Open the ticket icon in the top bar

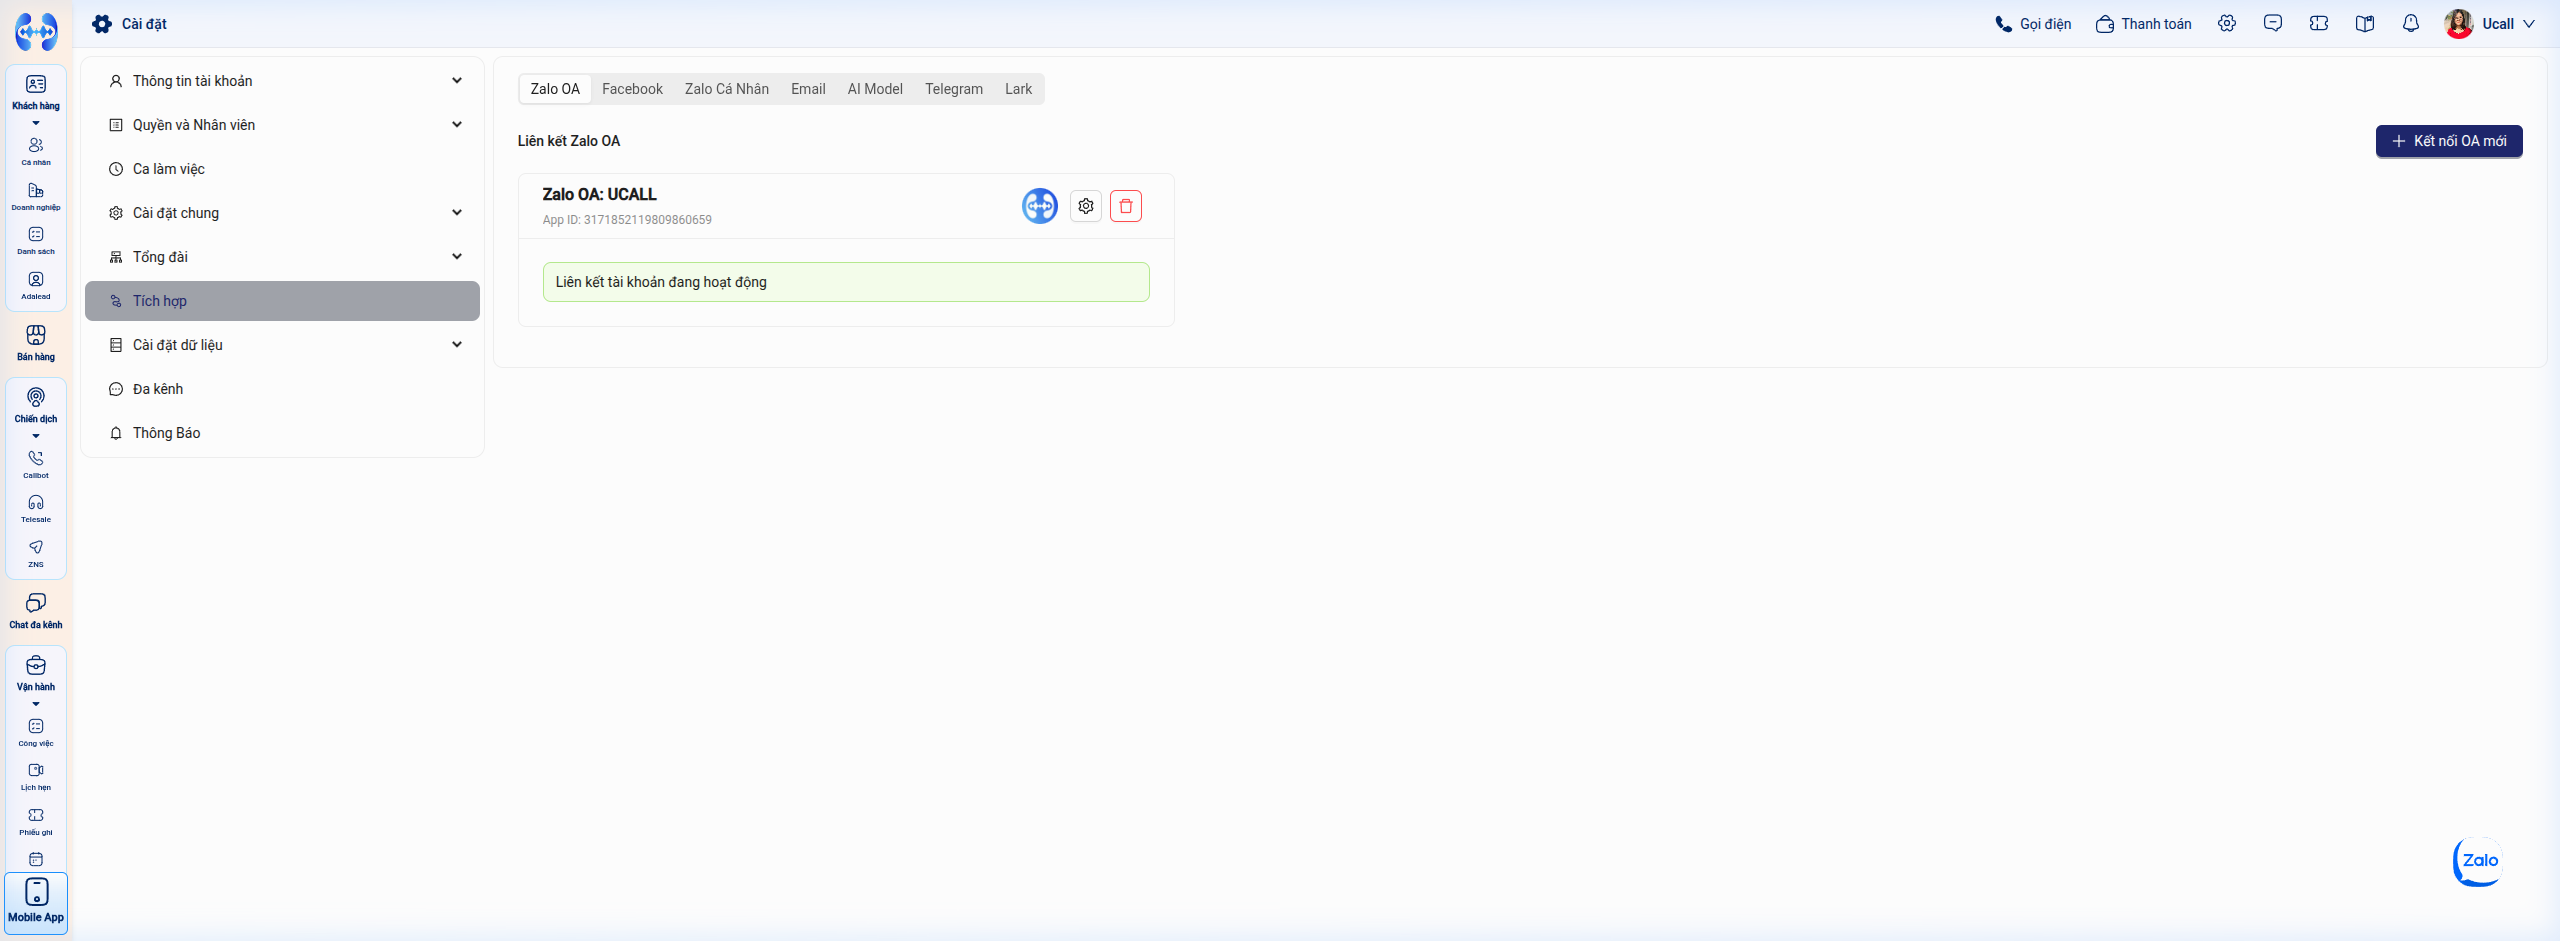click(x=2319, y=23)
